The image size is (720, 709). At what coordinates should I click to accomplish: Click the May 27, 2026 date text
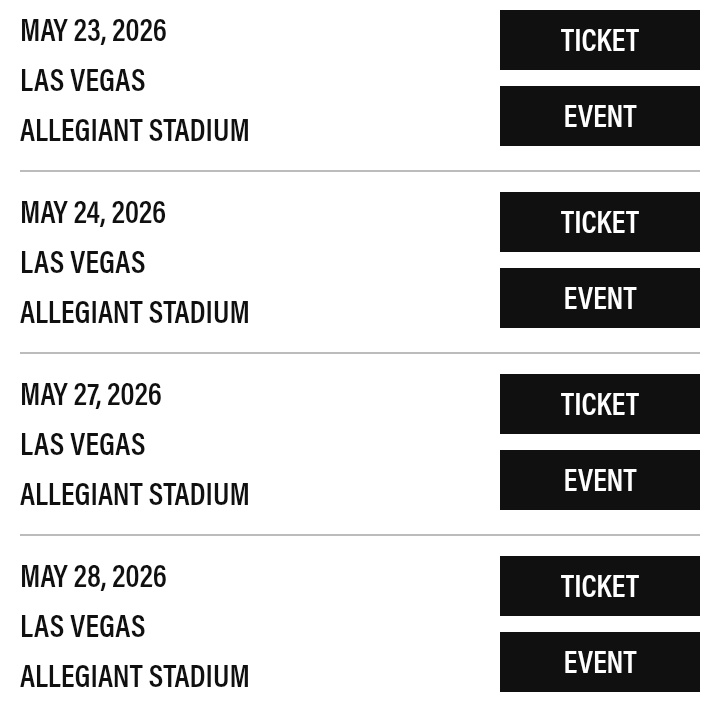(91, 395)
